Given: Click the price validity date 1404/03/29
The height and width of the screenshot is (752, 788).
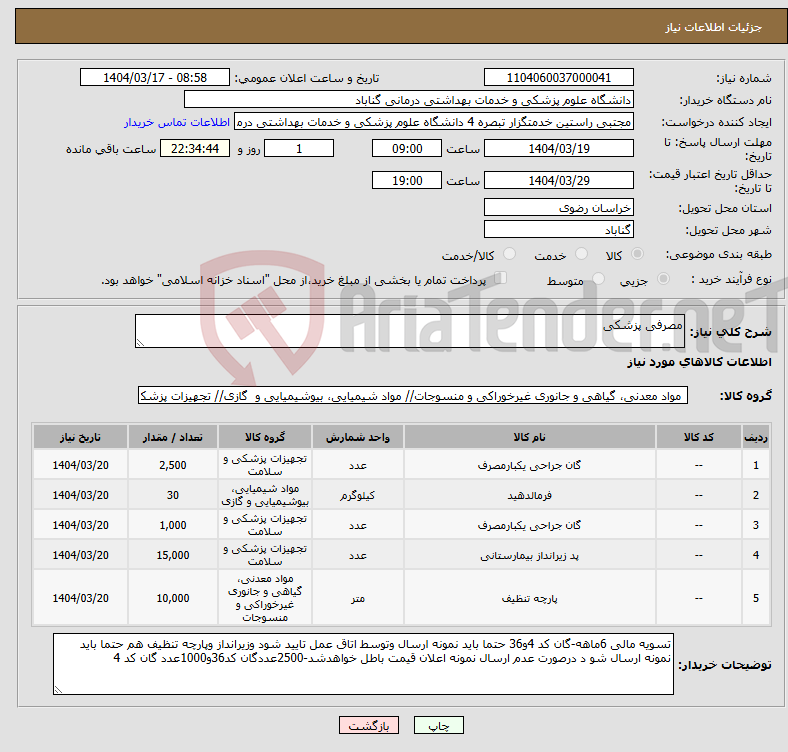Looking at the screenshot, I should tap(558, 180).
